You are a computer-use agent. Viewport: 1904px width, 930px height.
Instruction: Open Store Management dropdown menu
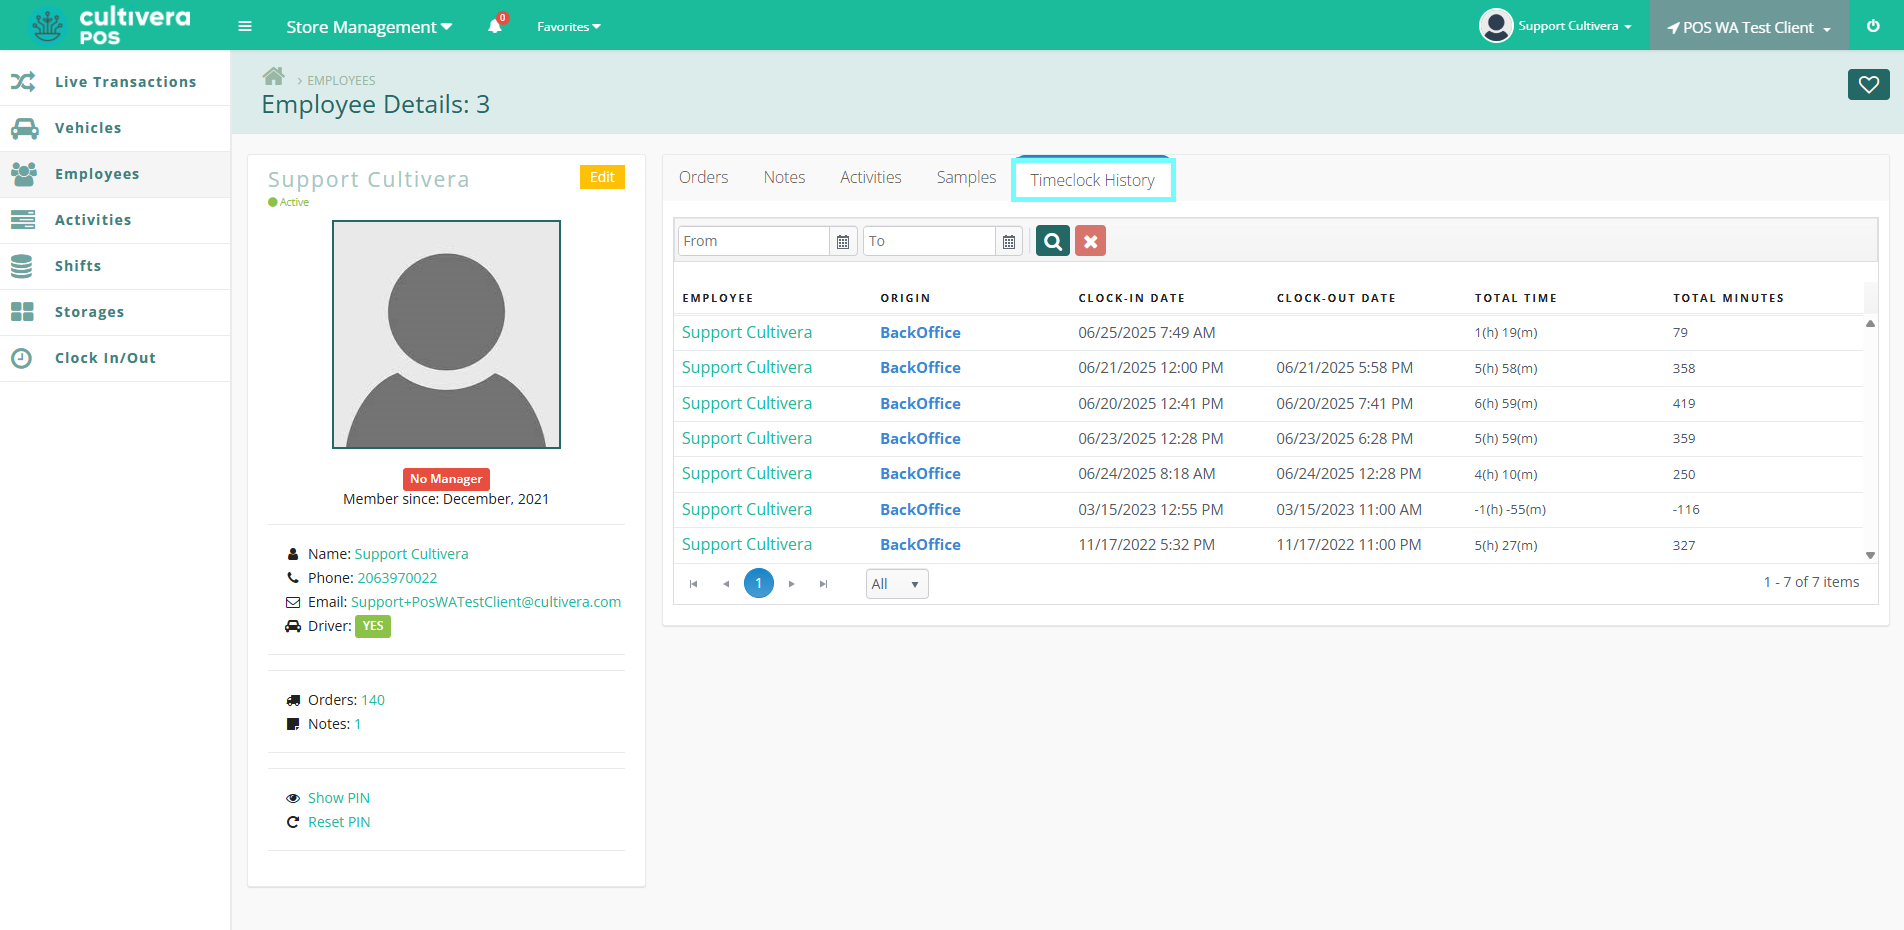click(x=369, y=27)
